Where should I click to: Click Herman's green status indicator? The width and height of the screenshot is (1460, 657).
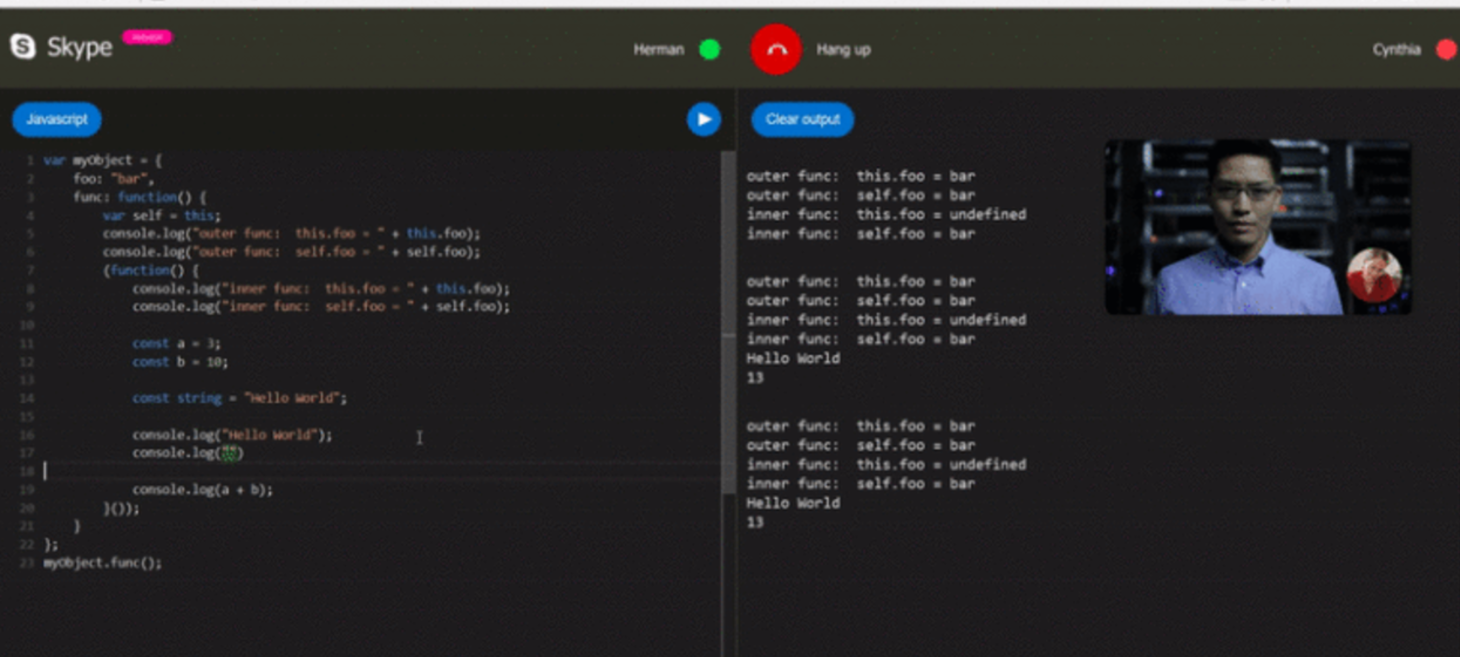[709, 49]
